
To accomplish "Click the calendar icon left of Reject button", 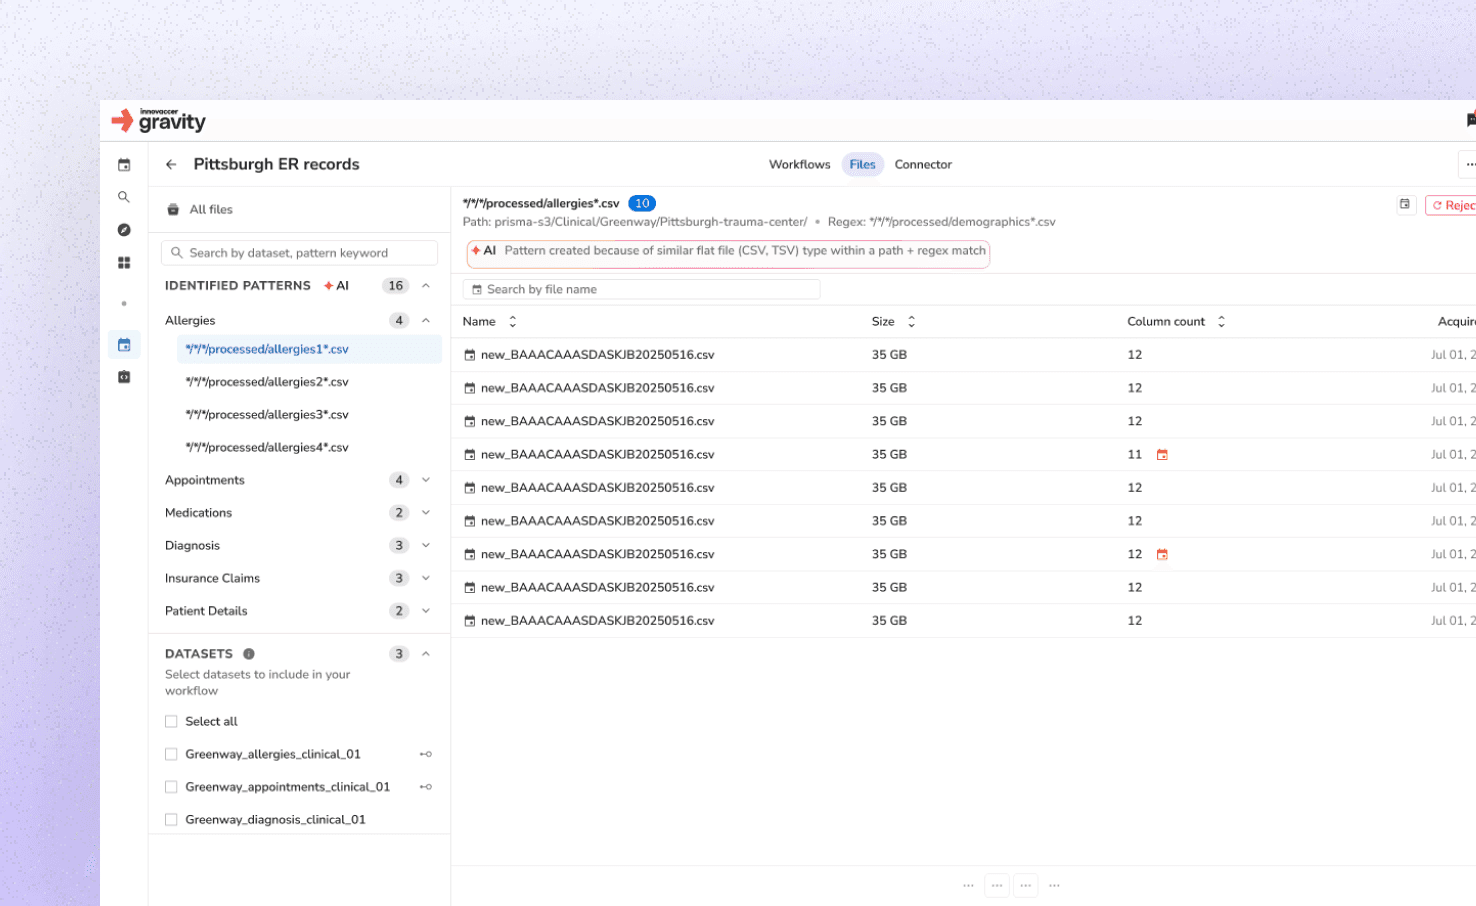I will coord(1405,204).
